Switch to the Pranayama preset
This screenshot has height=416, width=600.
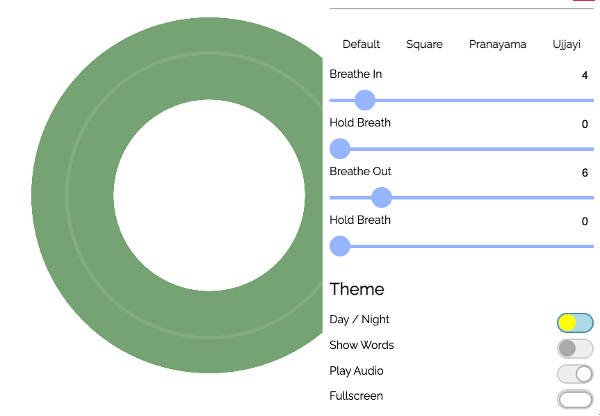pyautogui.click(x=497, y=44)
